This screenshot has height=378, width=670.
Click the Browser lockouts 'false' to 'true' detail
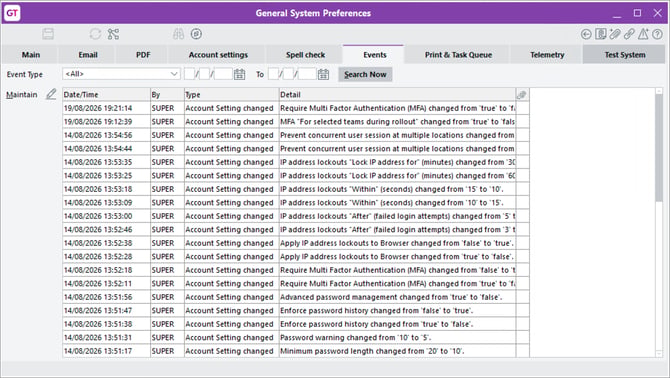click(x=397, y=243)
